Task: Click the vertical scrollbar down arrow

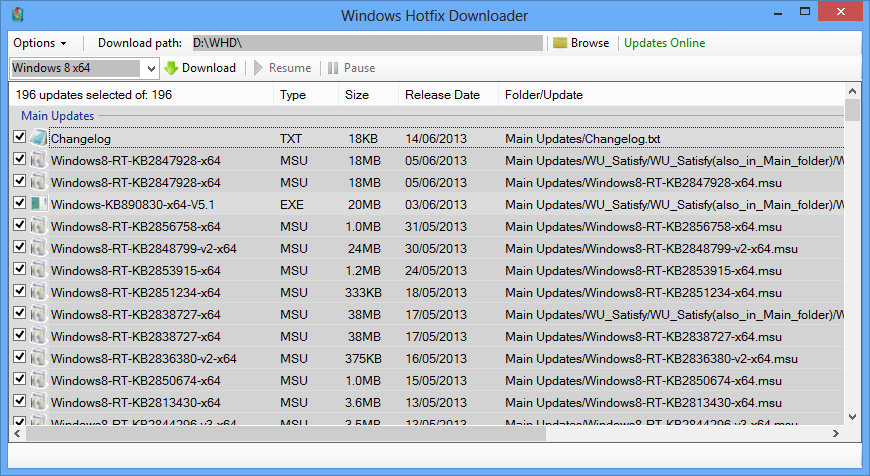Action: (x=852, y=417)
